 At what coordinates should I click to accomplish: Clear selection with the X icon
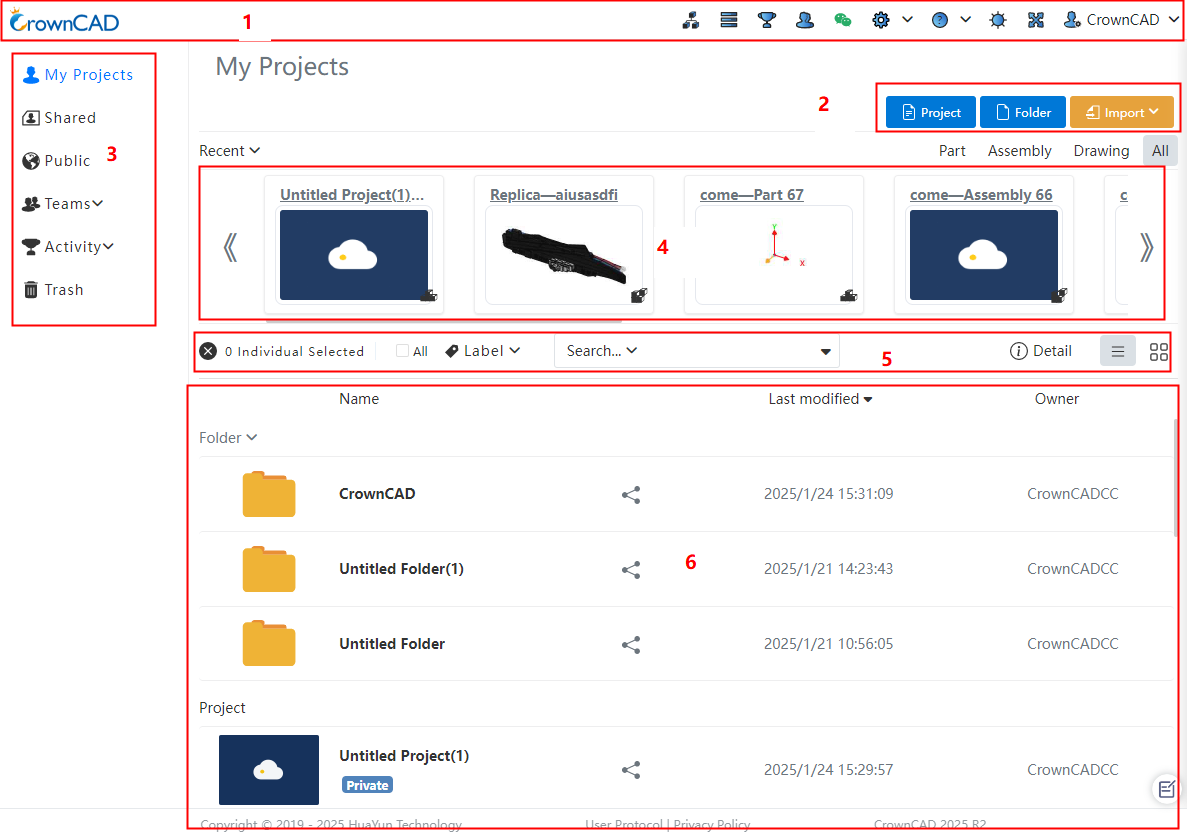tap(208, 351)
